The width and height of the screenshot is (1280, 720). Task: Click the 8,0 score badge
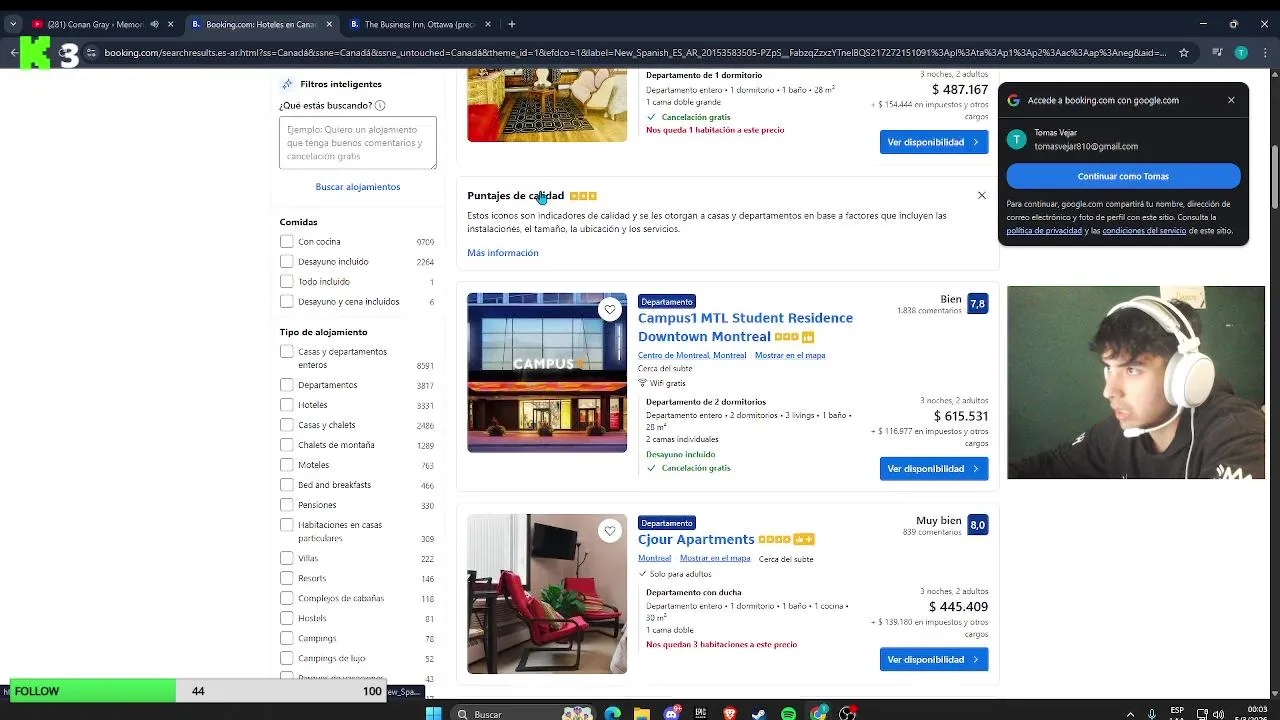pyautogui.click(x=977, y=524)
